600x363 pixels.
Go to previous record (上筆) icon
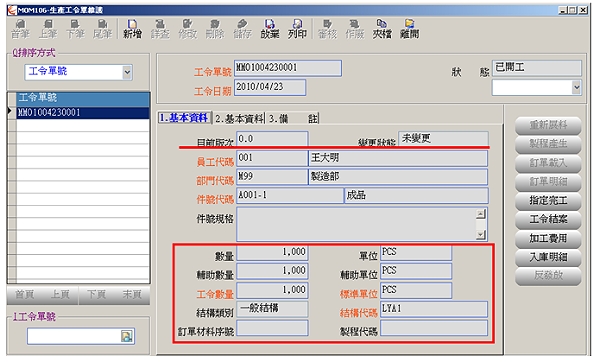tap(48, 29)
